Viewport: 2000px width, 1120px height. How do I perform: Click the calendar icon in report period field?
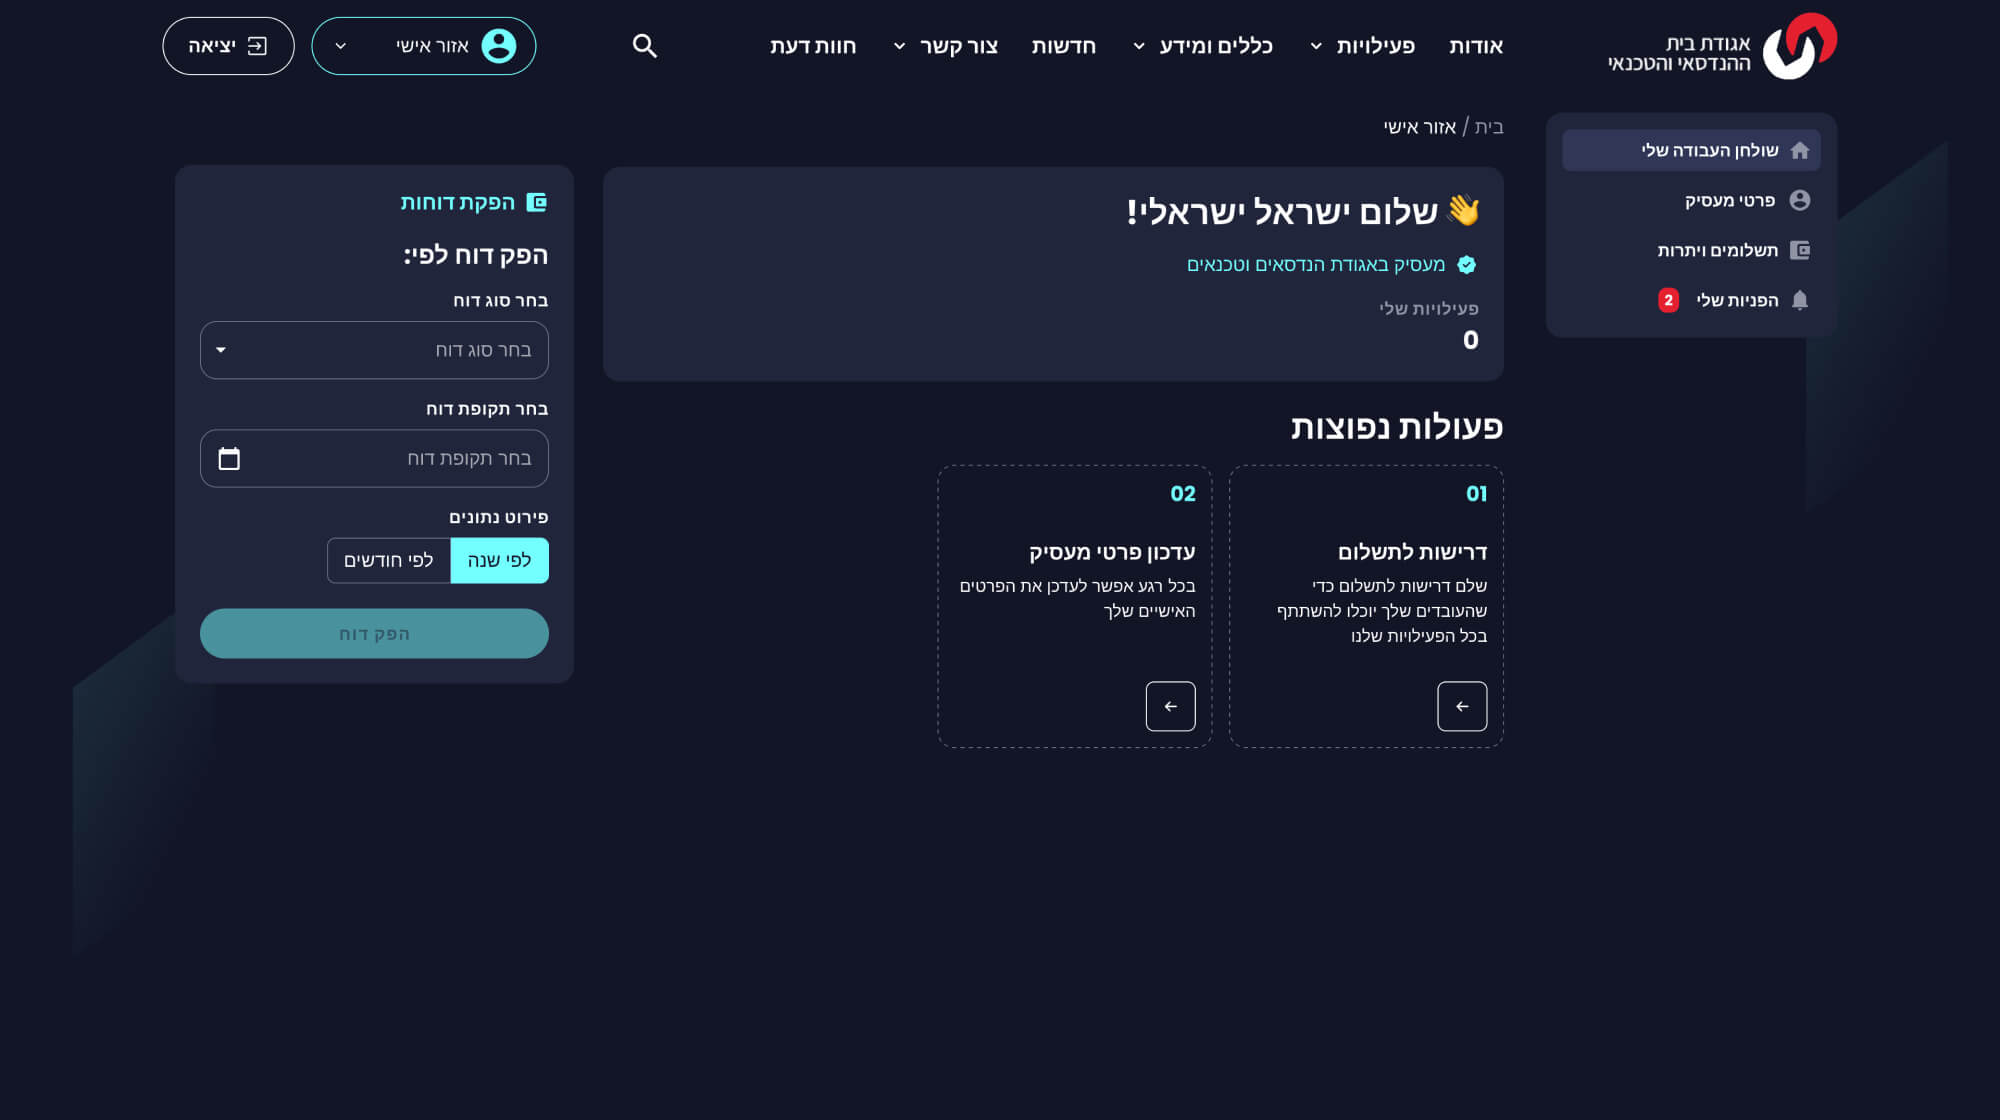pyautogui.click(x=229, y=459)
